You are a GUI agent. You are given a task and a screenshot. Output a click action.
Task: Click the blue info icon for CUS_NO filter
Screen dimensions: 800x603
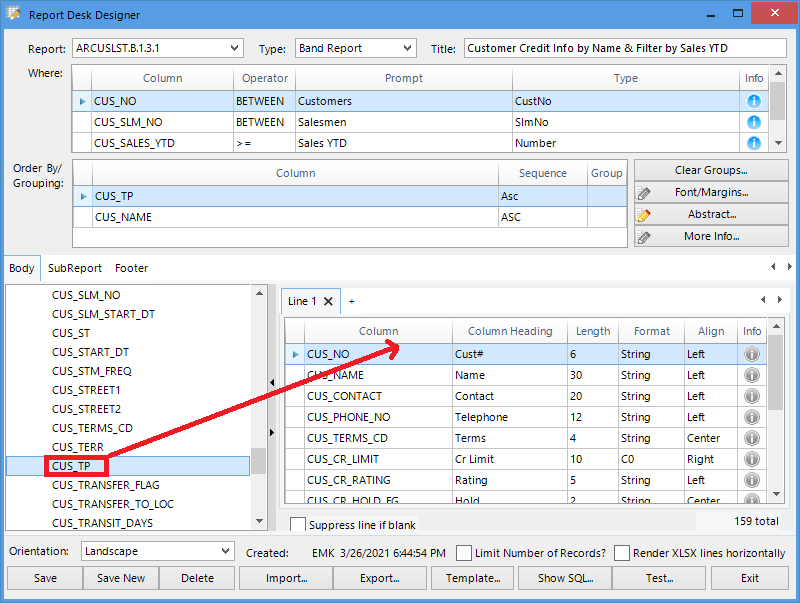click(753, 101)
